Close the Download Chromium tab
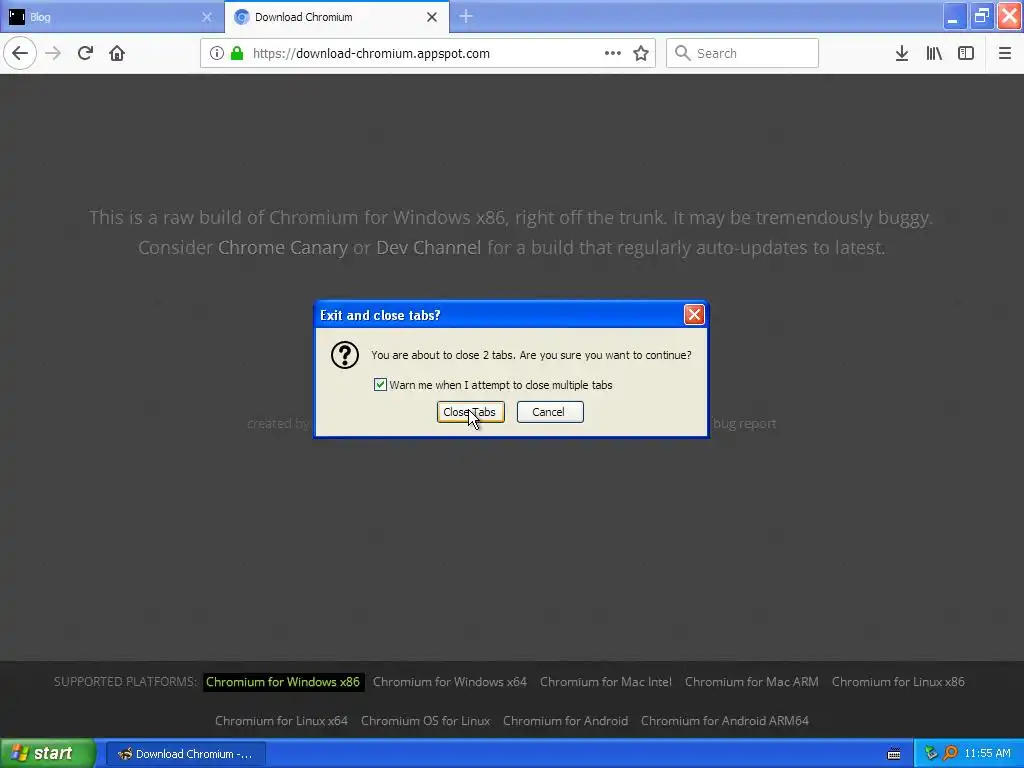This screenshot has width=1024, height=768. (432, 17)
